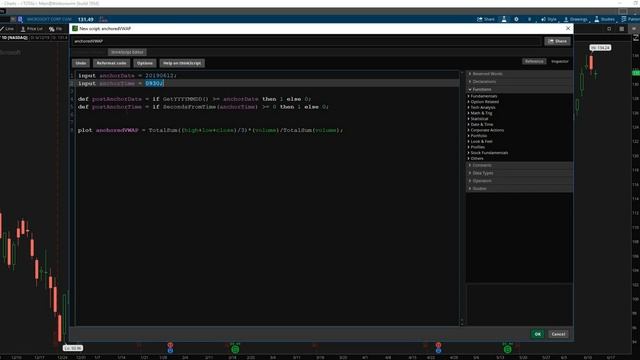Expand the Data Types section
Image resolution: width=640 pixels, height=360 pixels.
coord(519,173)
